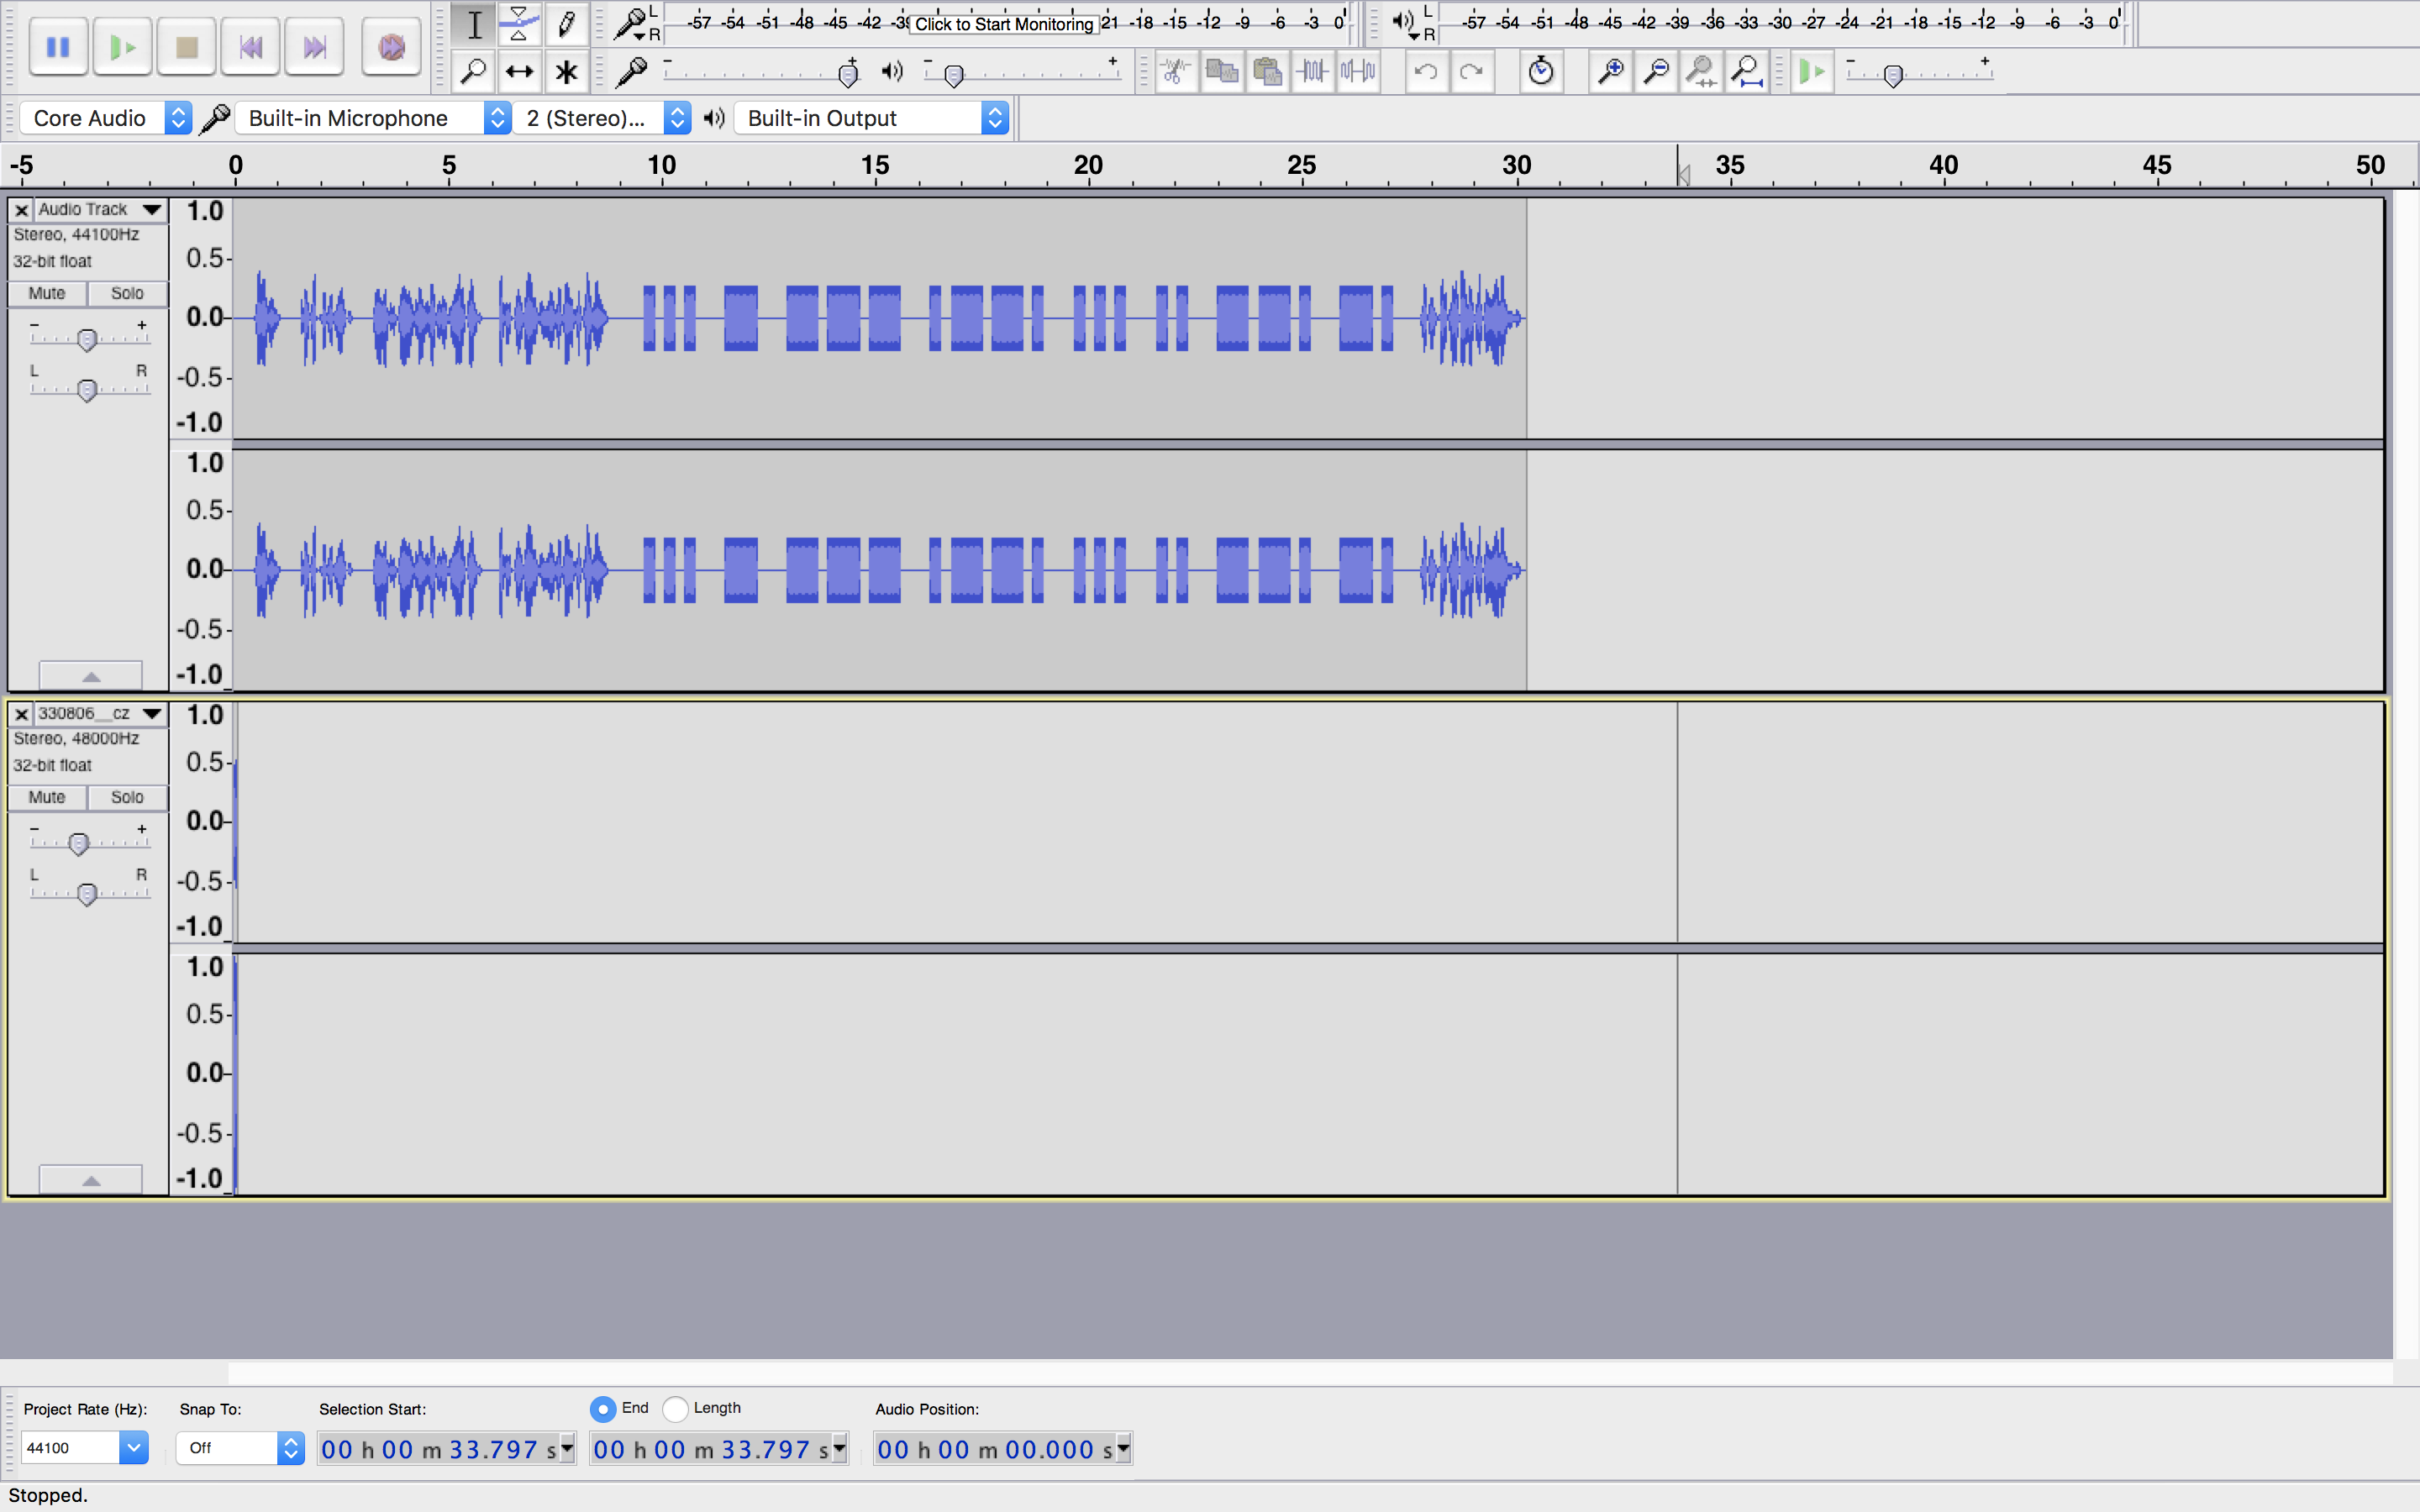Mute the Audio Track
Screen dimensions: 2420x1512
[x=47, y=293]
